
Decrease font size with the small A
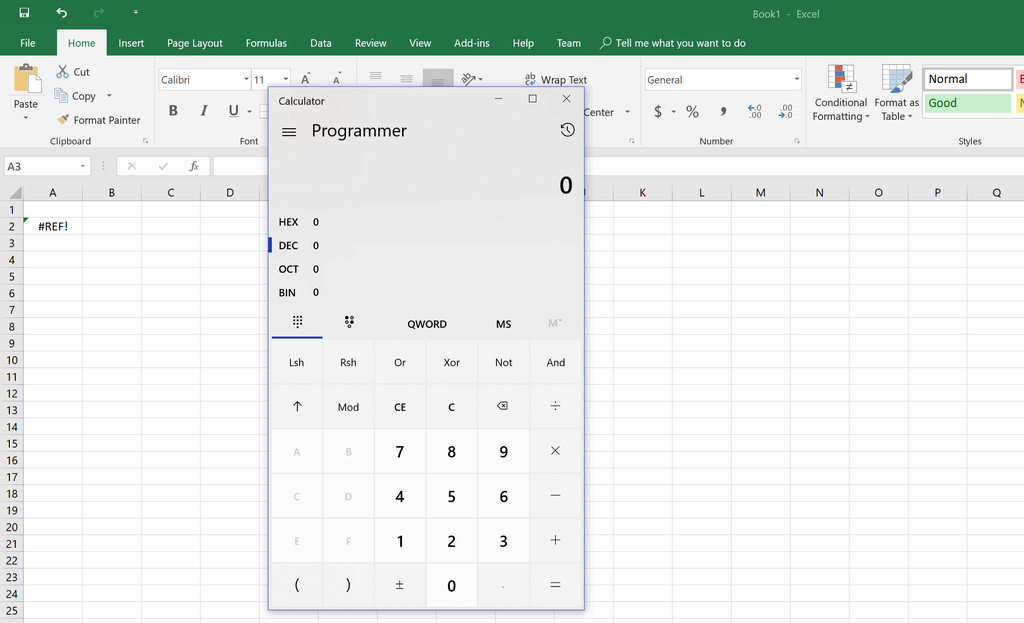pos(336,79)
